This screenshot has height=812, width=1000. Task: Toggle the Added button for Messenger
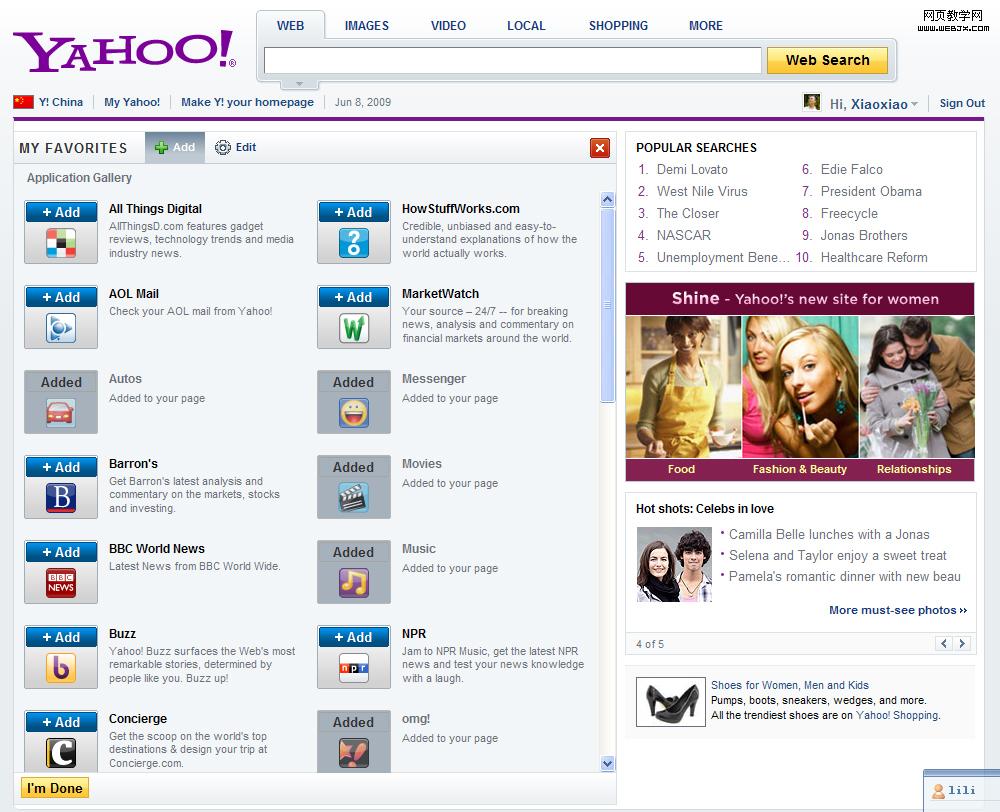354,382
